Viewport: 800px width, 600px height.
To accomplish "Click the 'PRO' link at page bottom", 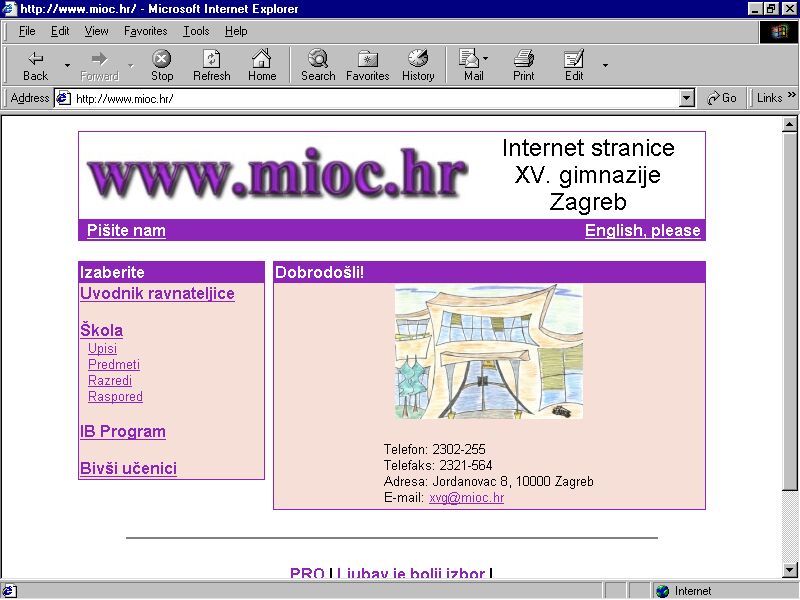I will (307, 573).
